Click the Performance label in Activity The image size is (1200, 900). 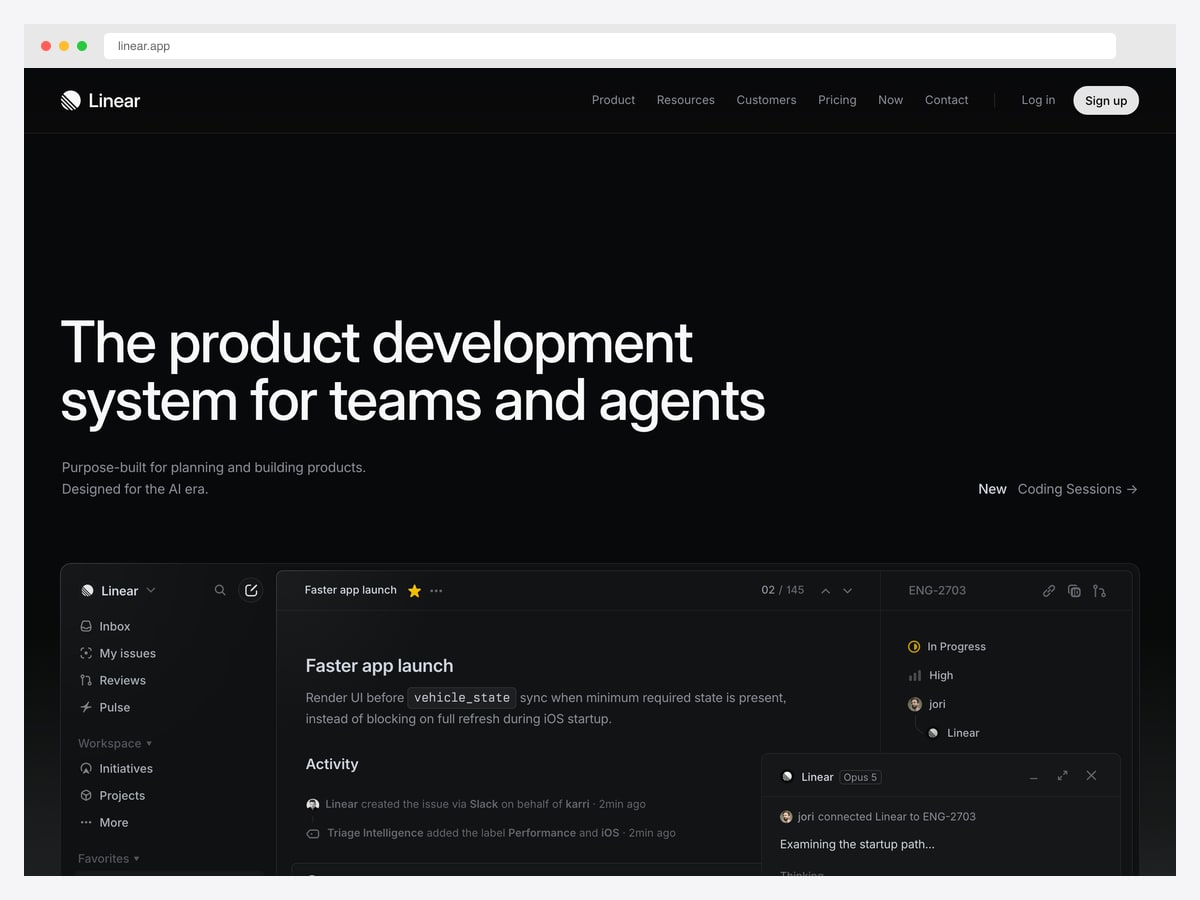pos(542,833)
